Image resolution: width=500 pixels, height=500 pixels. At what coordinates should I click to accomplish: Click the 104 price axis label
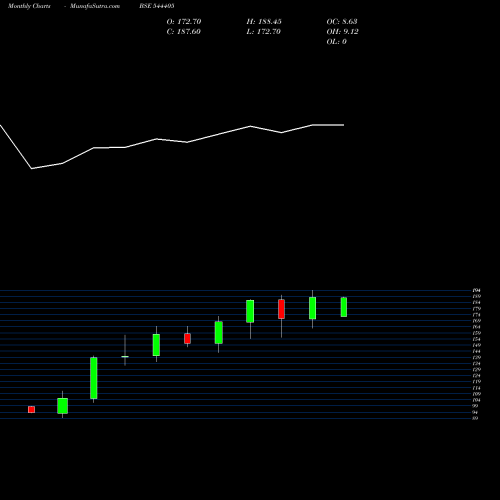coord(477,400)
